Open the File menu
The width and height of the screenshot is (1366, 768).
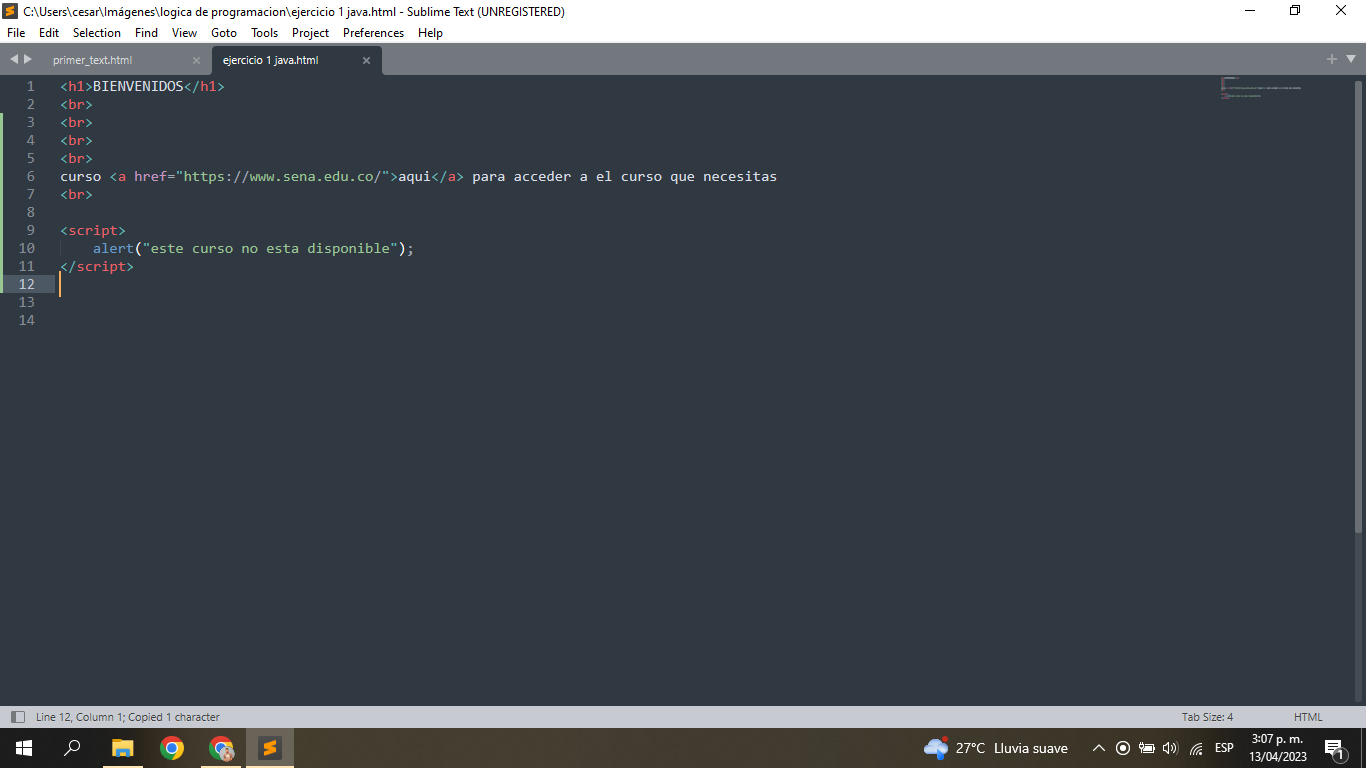tap(16, 33)
